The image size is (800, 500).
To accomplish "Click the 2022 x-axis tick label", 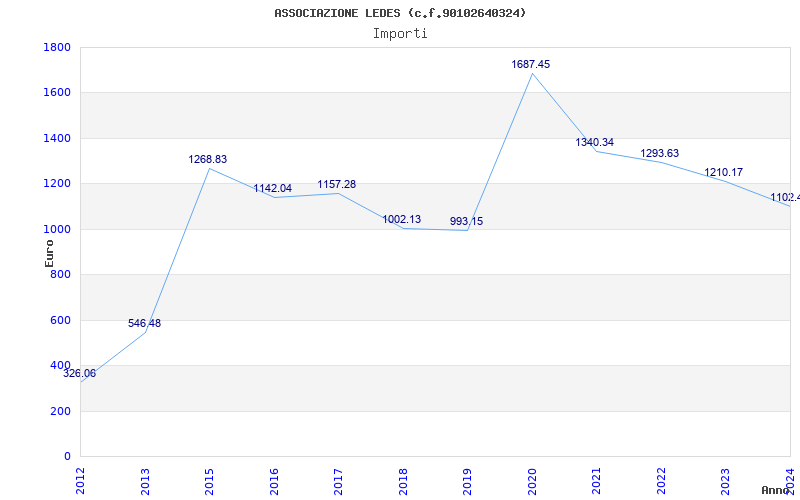I will pos(661,481).
